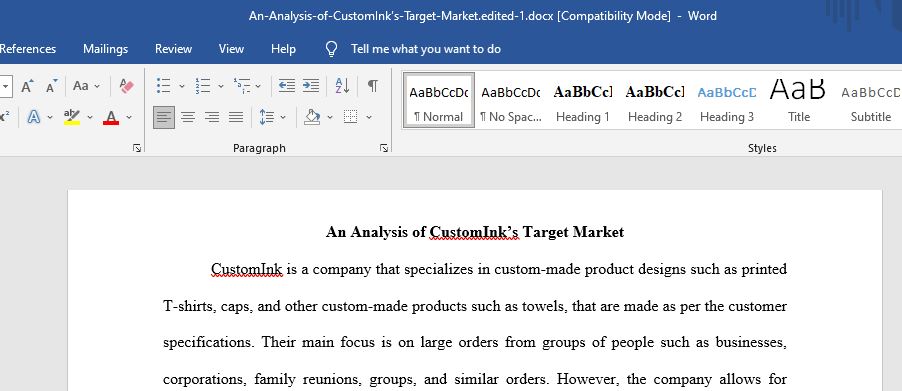Click the Sort A to Z icon
The height and width of the screenshot is (391, 902).
342,86
